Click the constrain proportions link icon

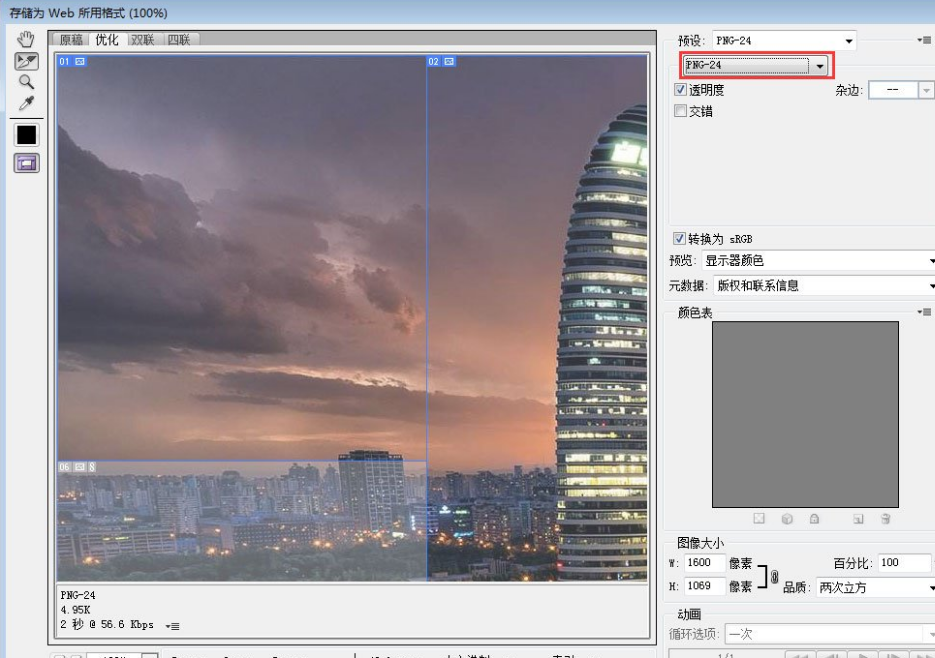pyautogui.click(x=774, y=576)
